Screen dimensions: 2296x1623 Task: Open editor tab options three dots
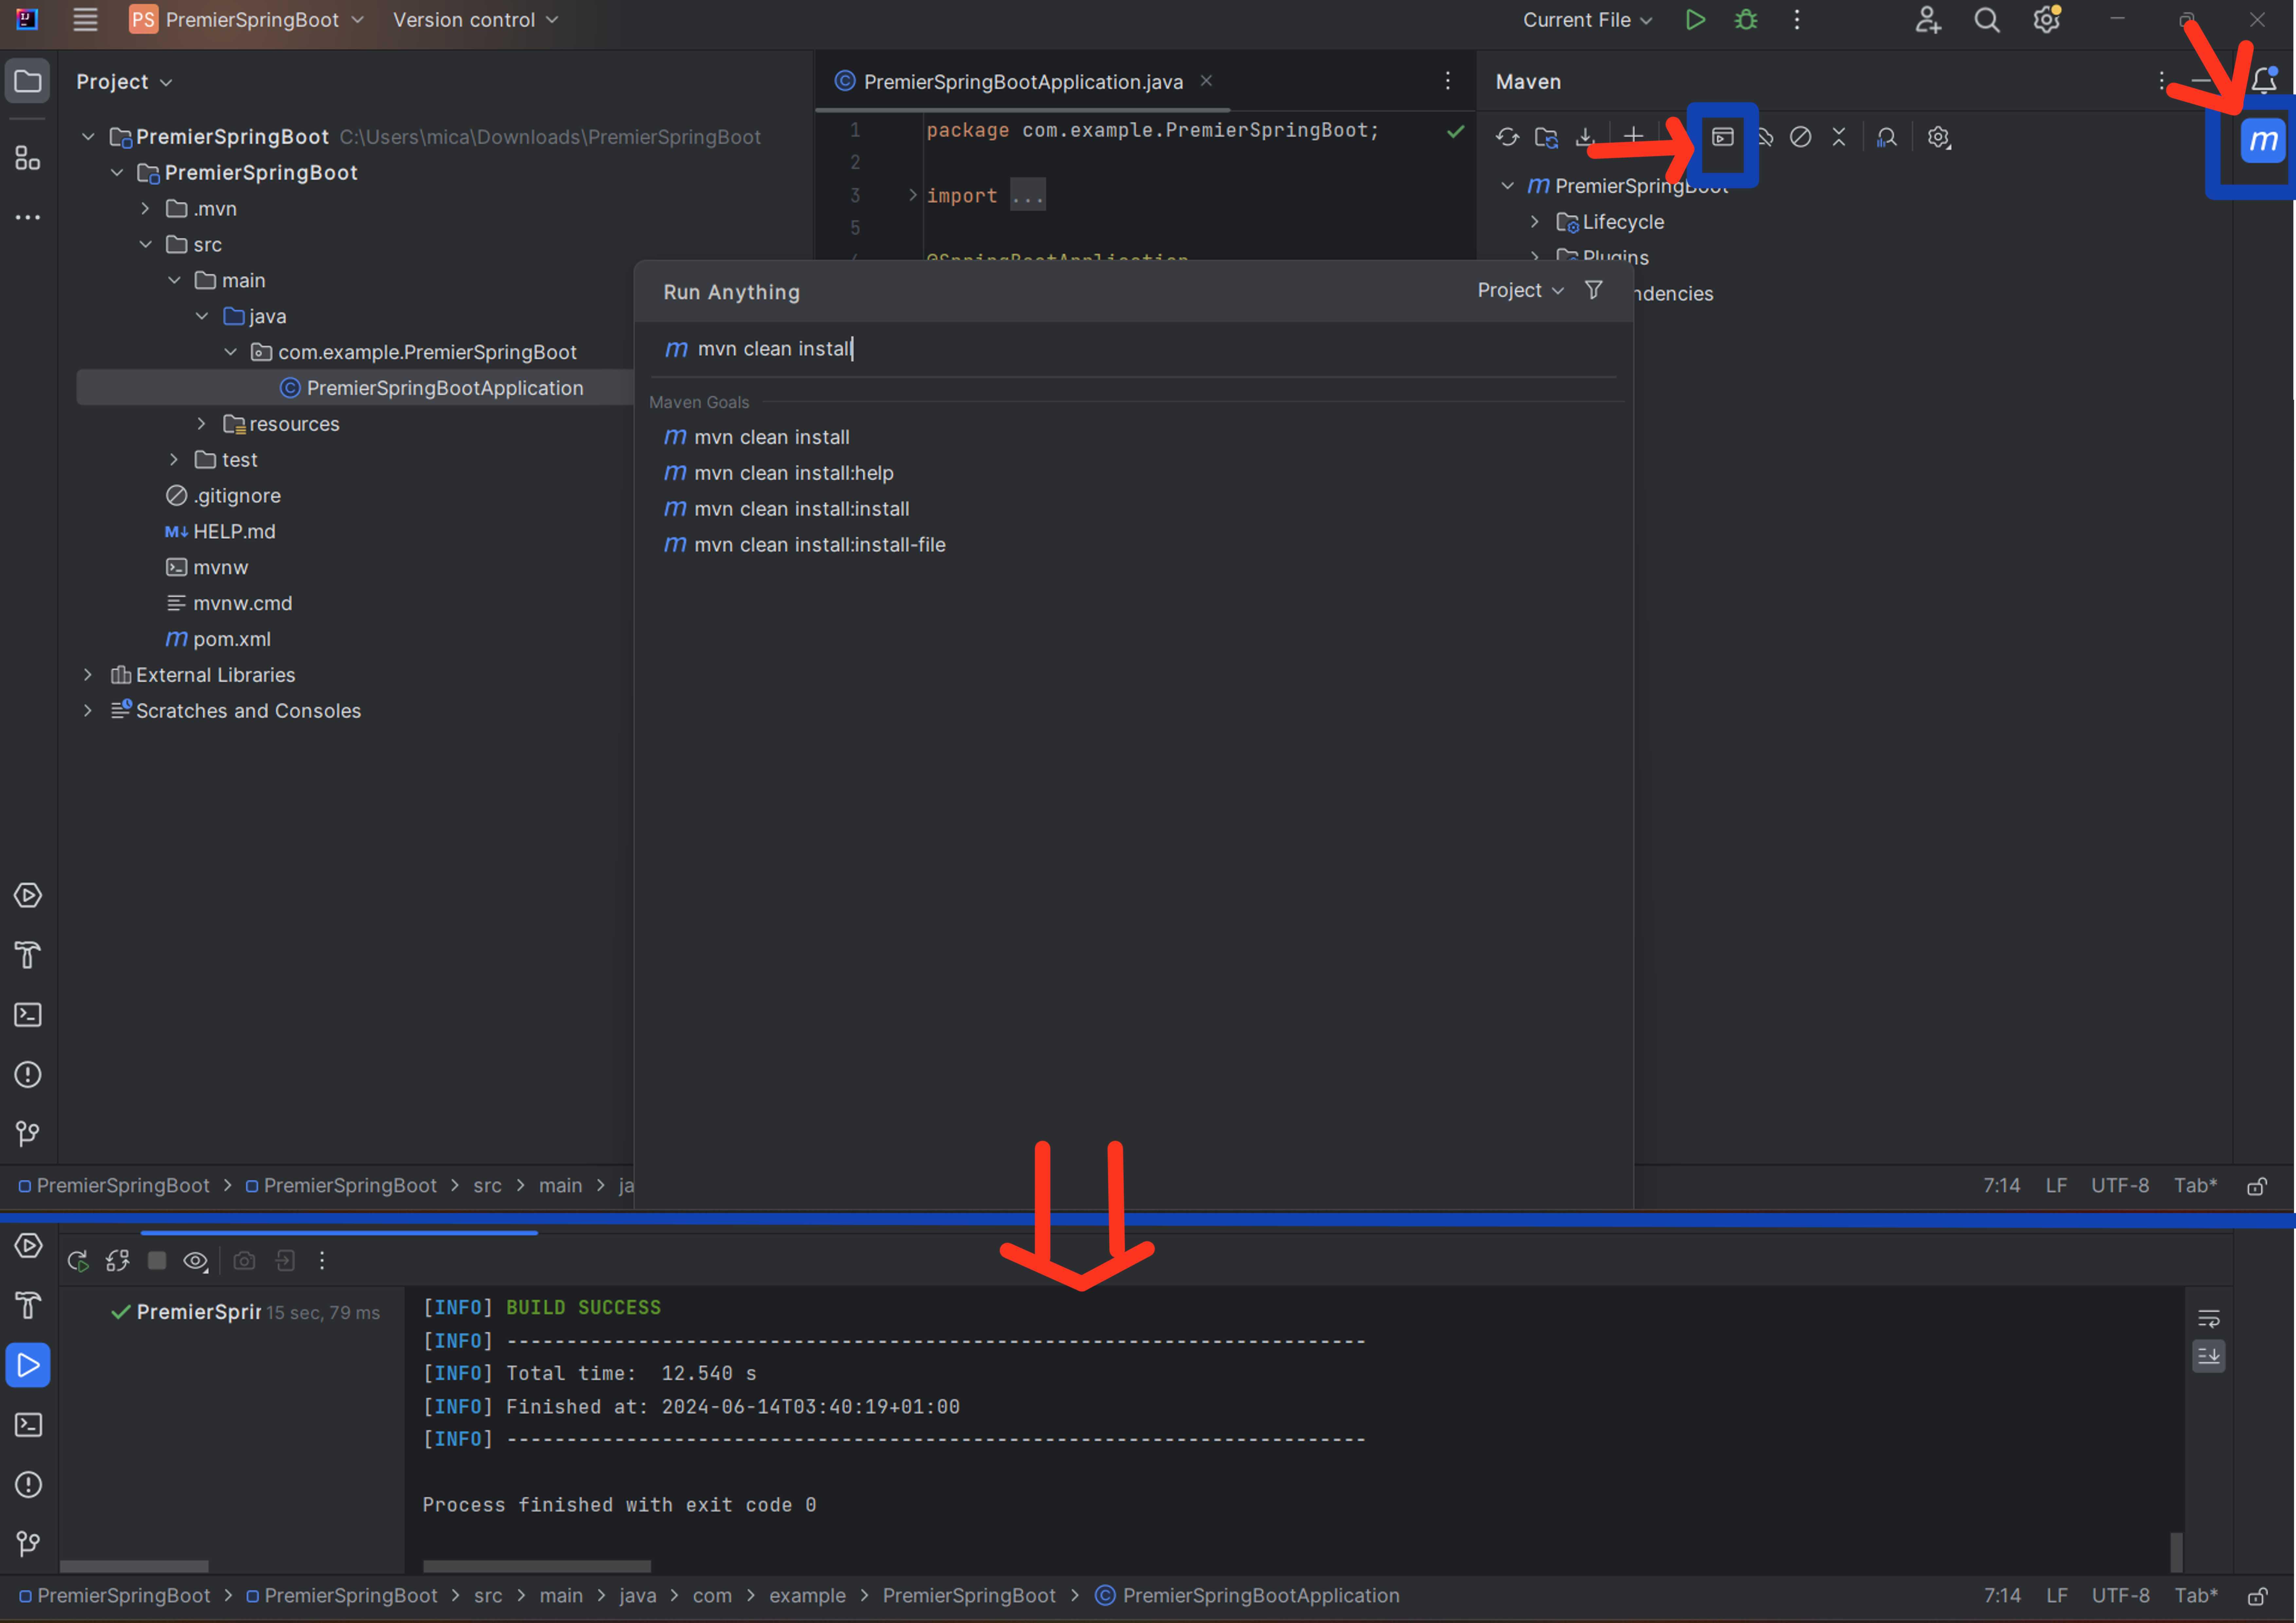(1447, 81)
